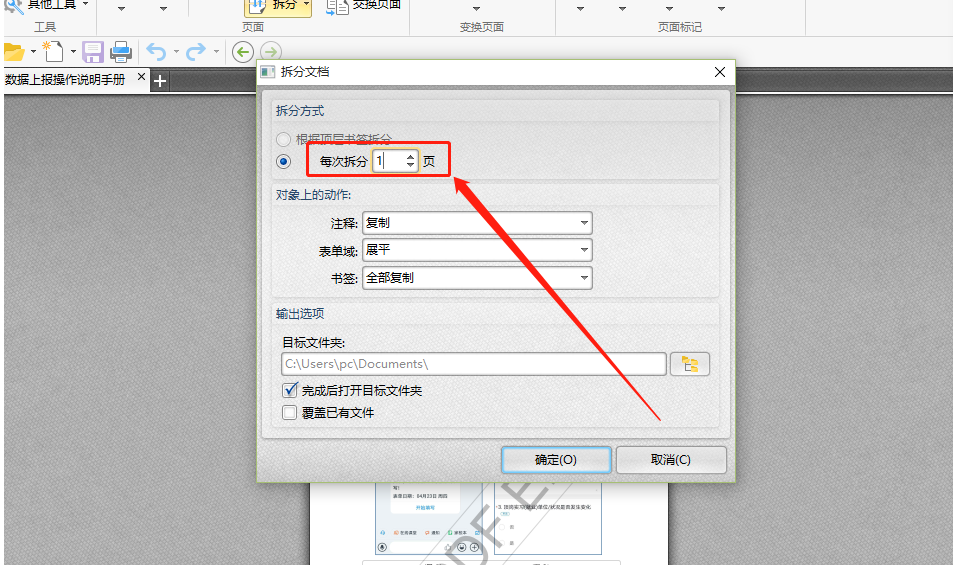Save the document with the floppy disk icon
This screenshot has height=567, width=954.
click(92, 52)
